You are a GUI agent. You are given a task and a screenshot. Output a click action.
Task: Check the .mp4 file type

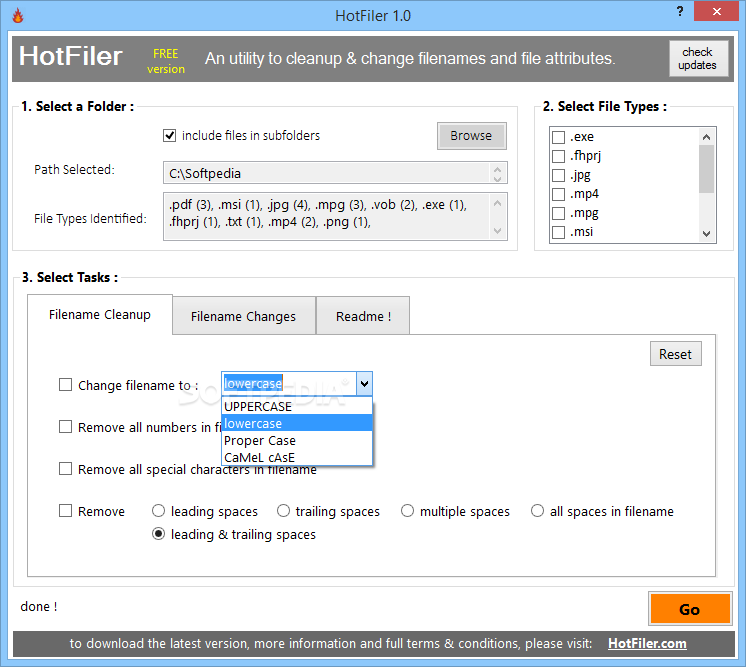558,194
